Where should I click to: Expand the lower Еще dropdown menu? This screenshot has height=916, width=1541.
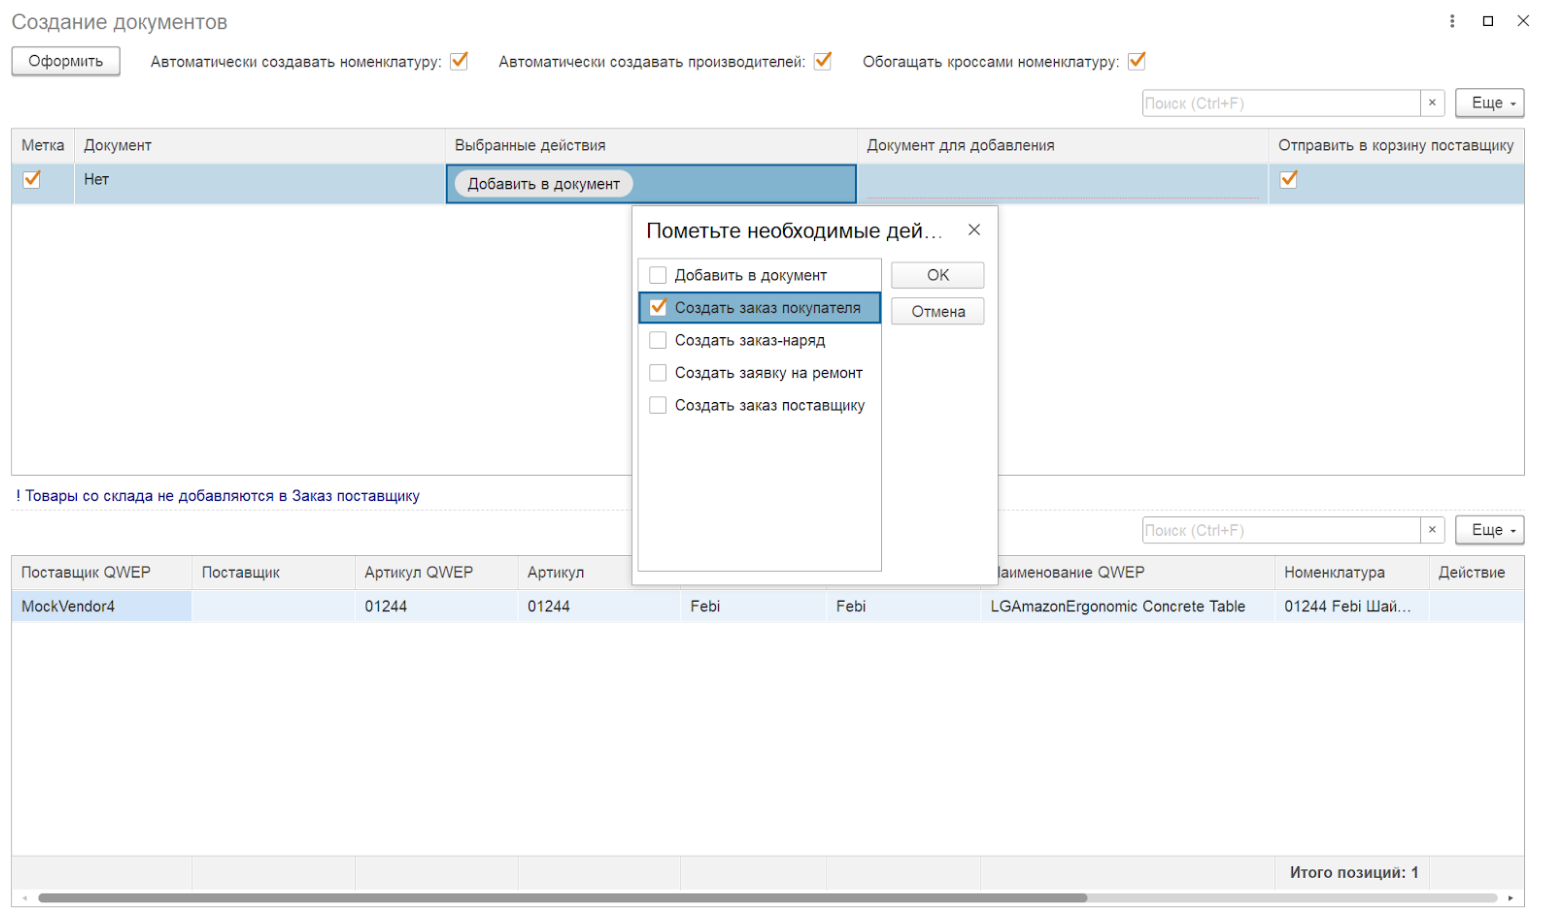pyautogui.click(x=1489, y=530)
